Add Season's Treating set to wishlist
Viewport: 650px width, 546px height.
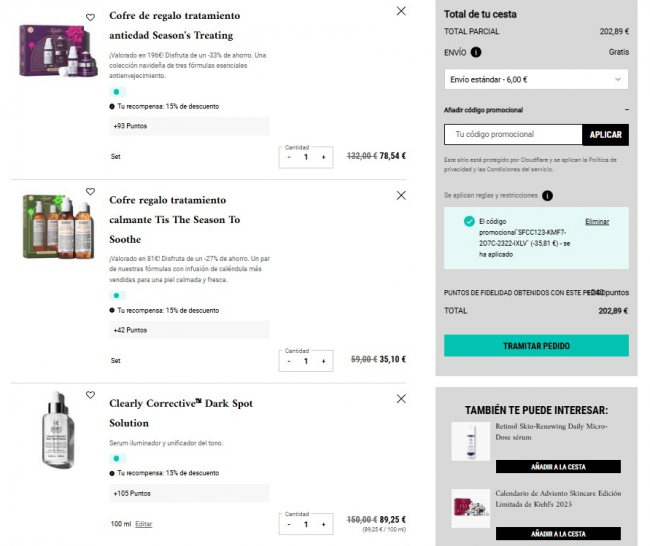[x=90, y=17]
